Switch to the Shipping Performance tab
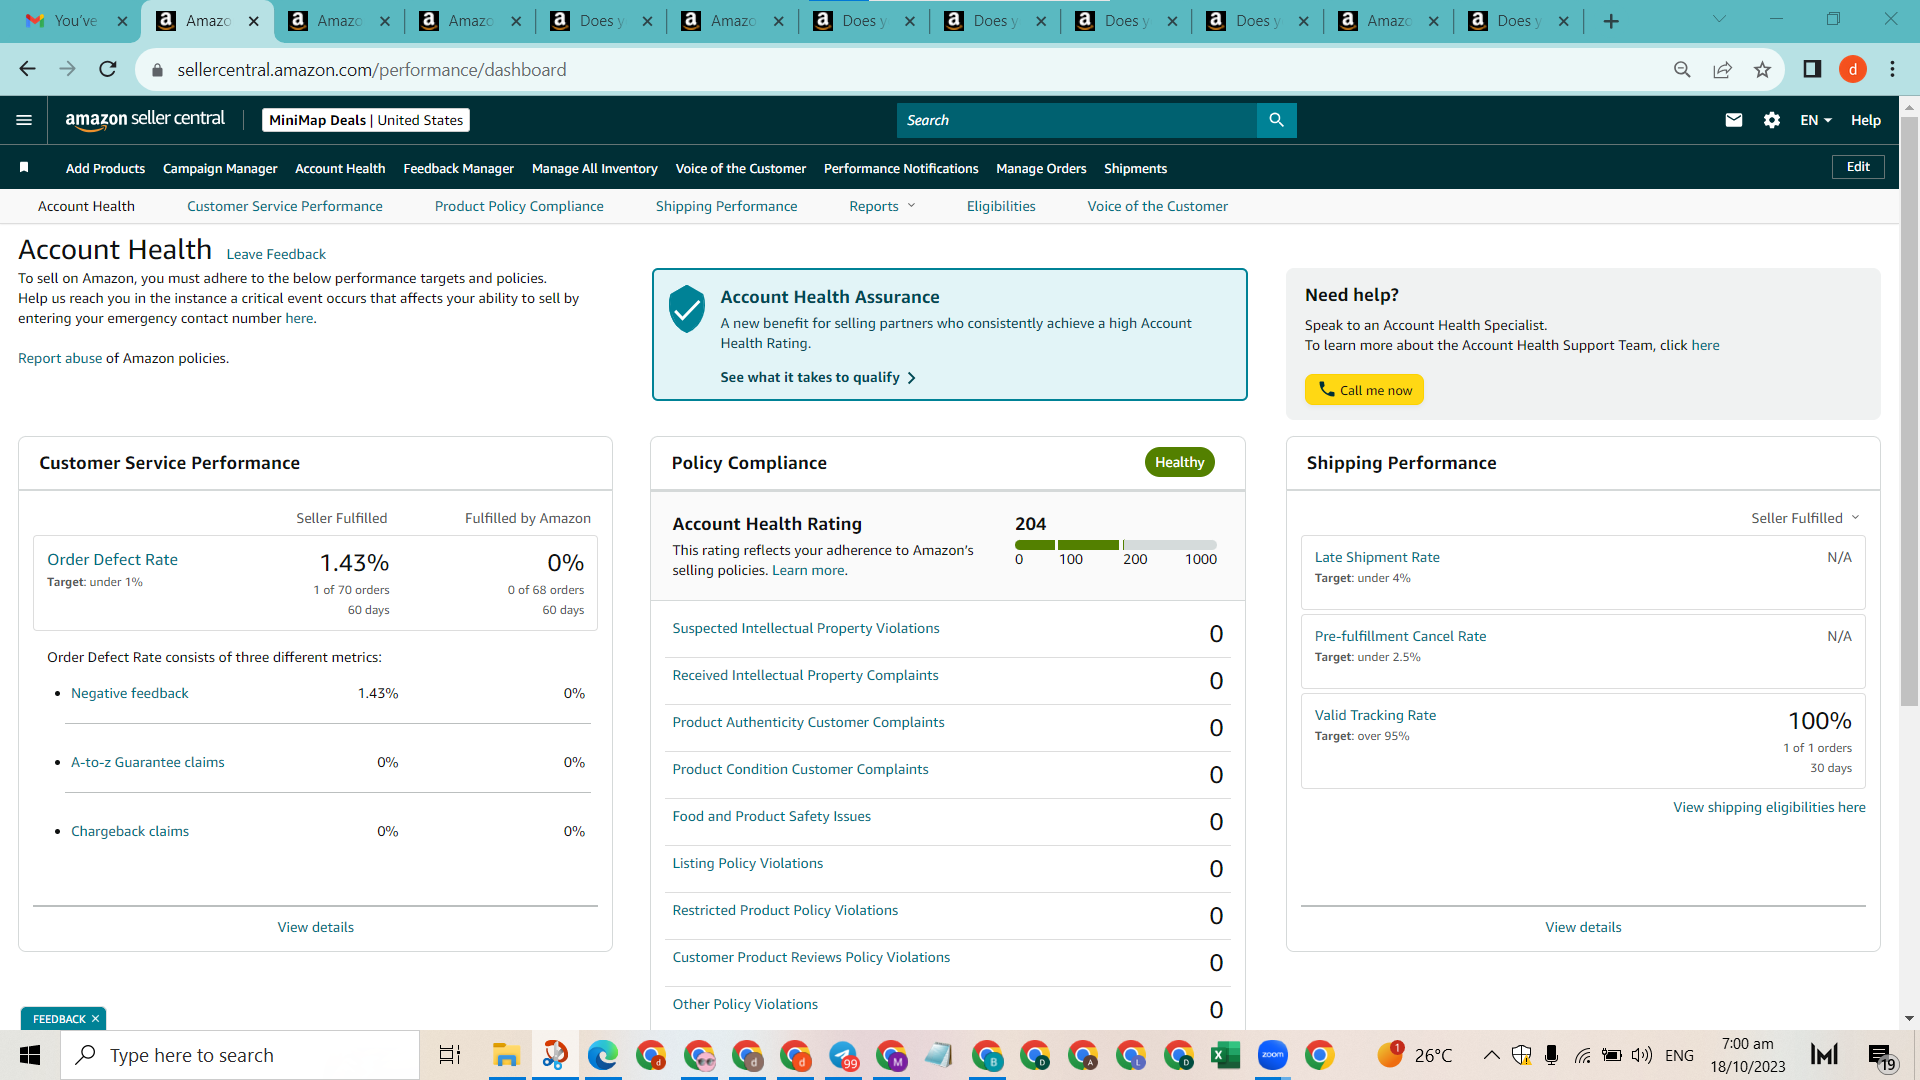1920x1080 pixels. click(726, 206)
